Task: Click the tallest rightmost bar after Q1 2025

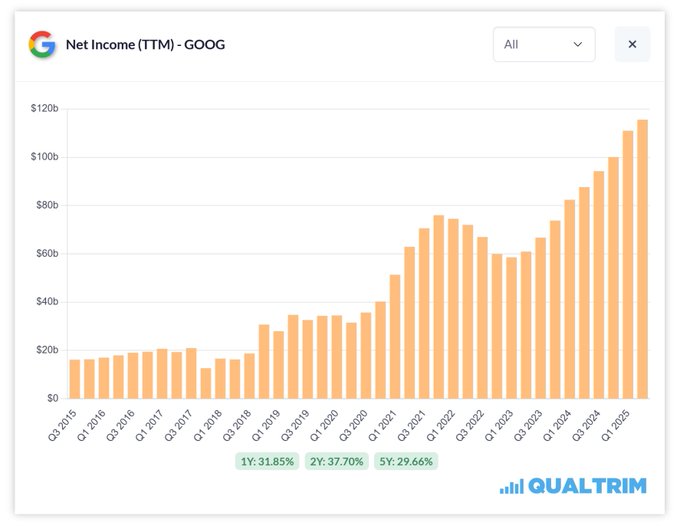Action: (x=642, y=259)
